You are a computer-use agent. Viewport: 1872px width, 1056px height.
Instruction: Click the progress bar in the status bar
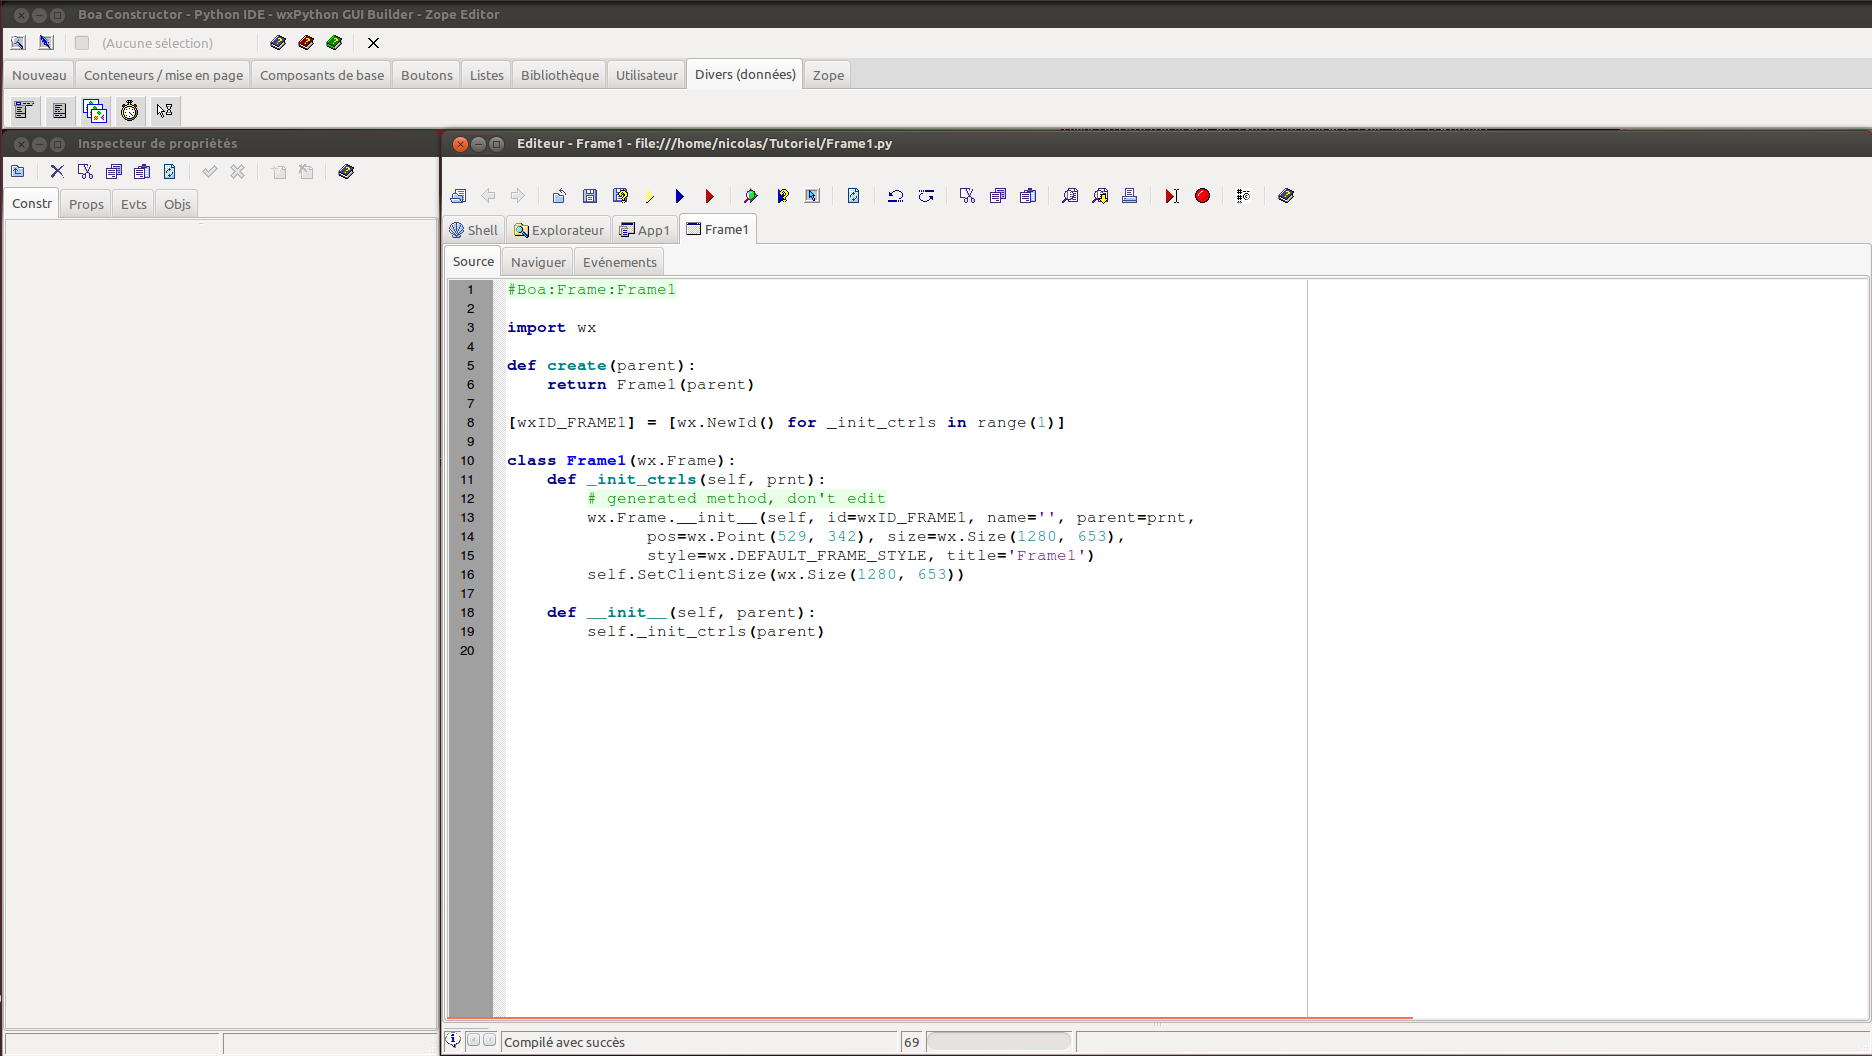[998, 1042]
